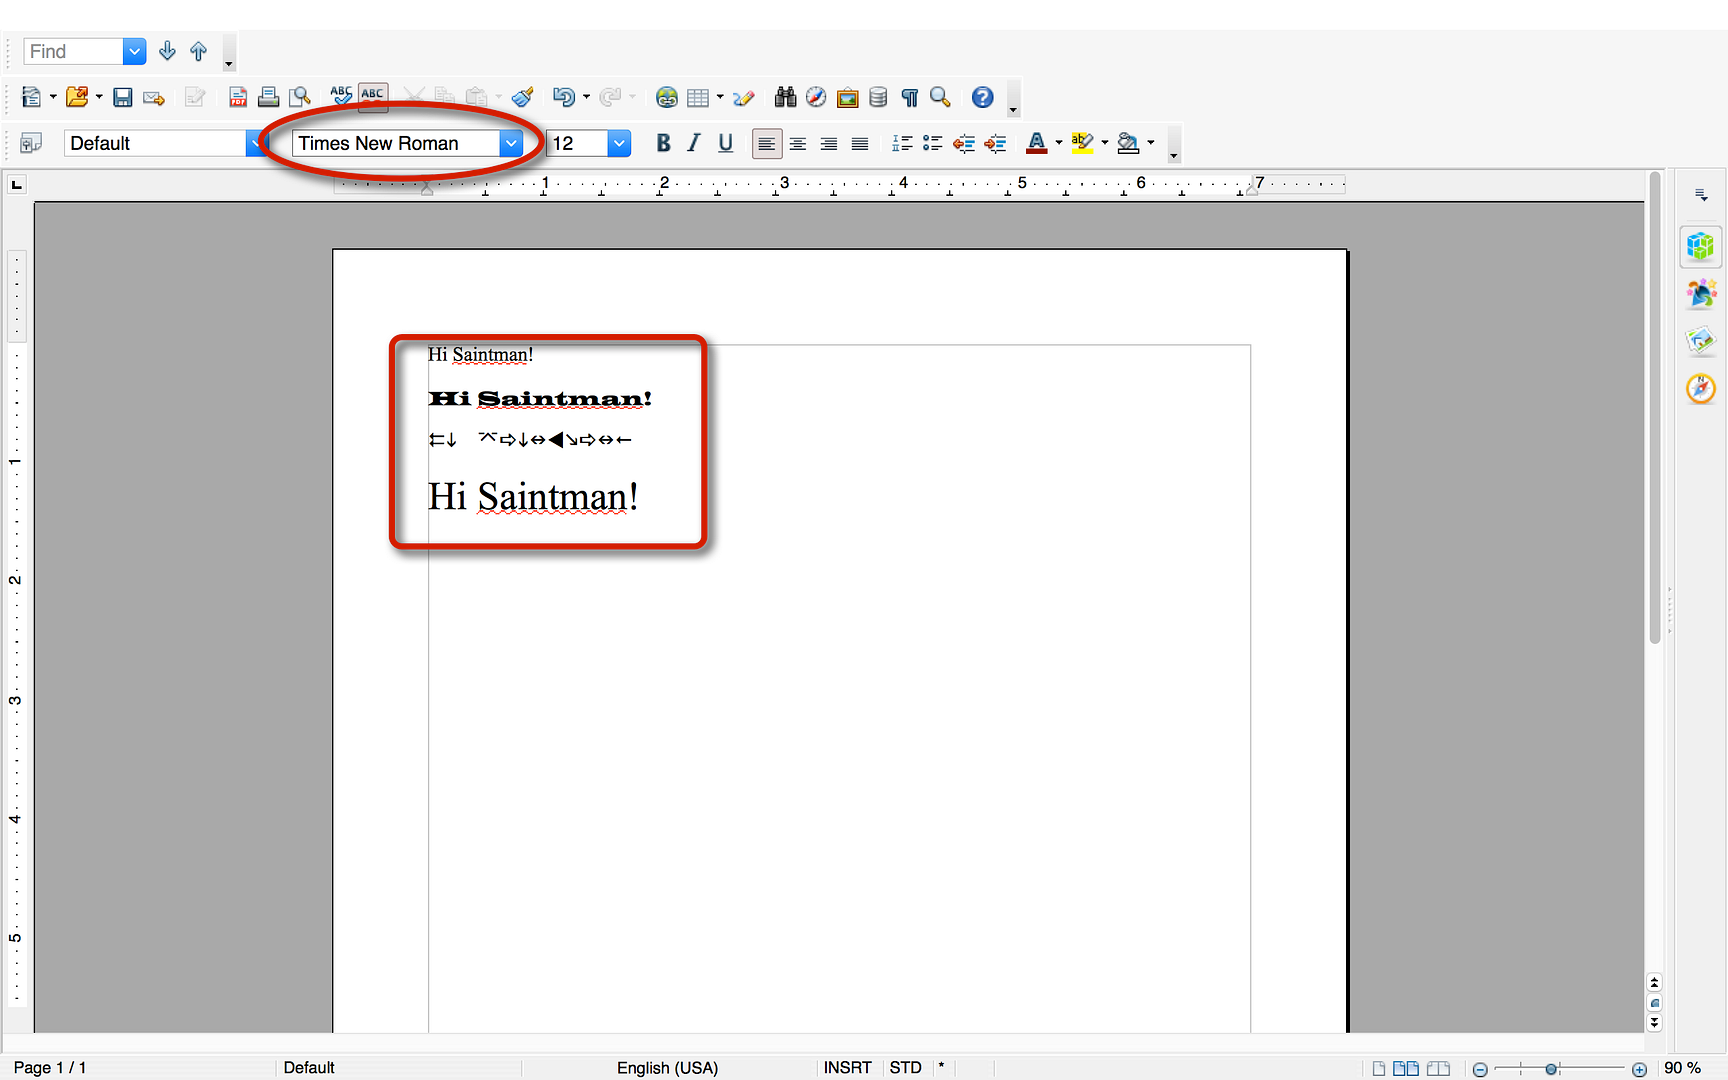Open the Navigation round button on scrollbar
1728x1080 pixels.
point(1654,1003)
